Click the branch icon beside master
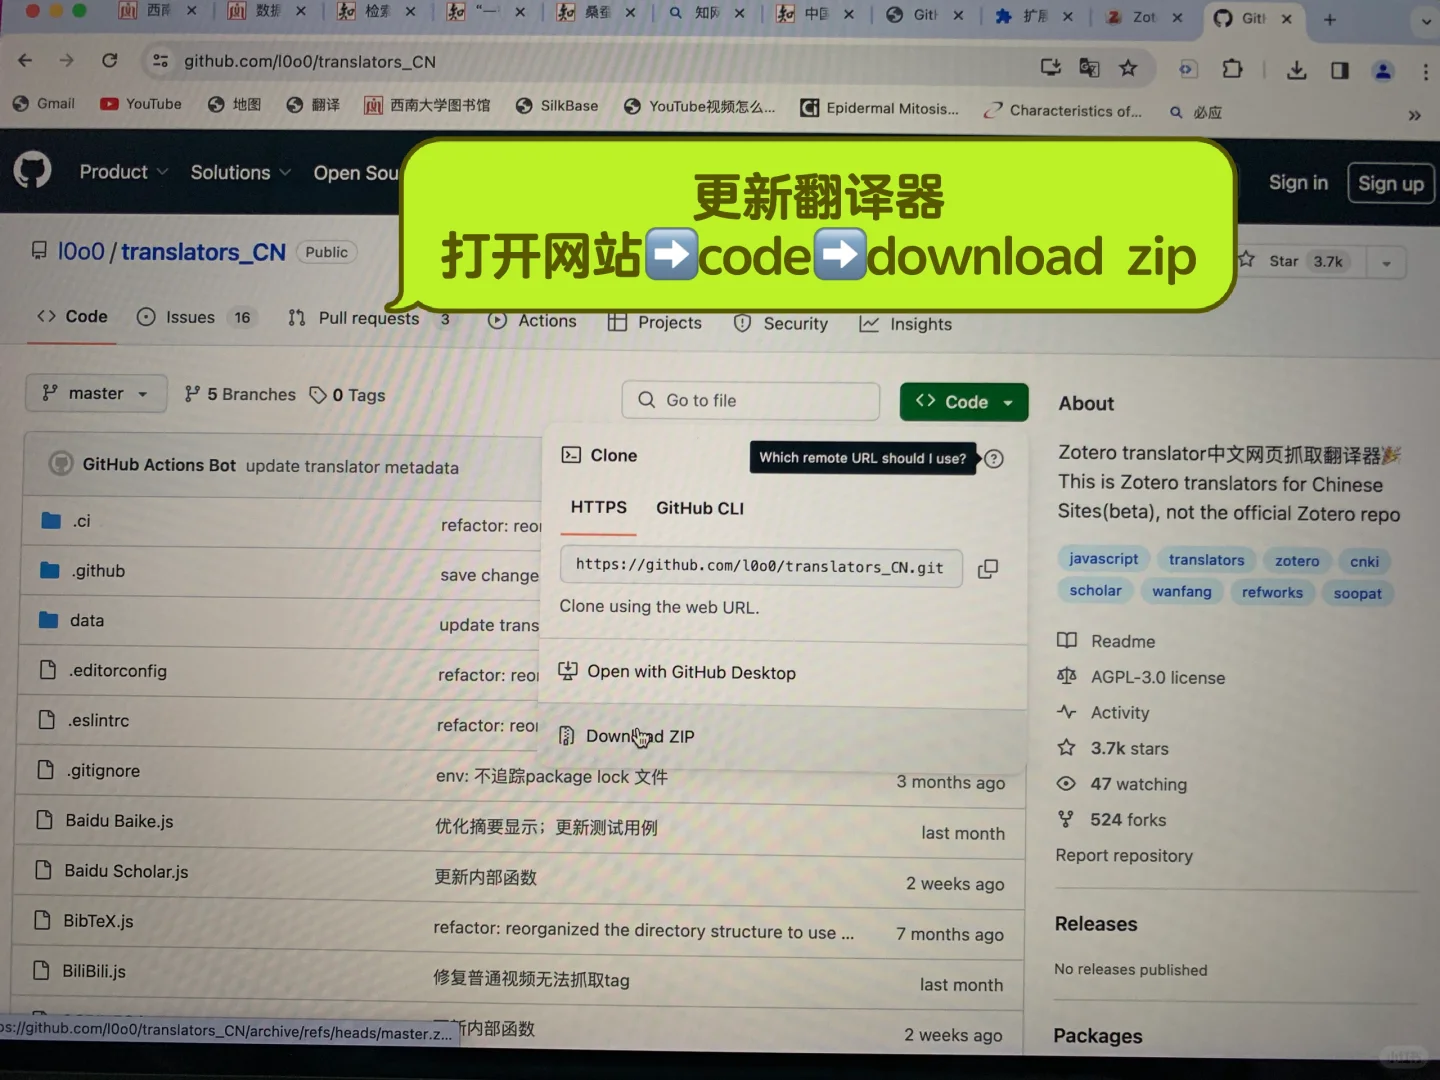The height and width of the screenshot is (1080, 1440). tap(50, 393)
